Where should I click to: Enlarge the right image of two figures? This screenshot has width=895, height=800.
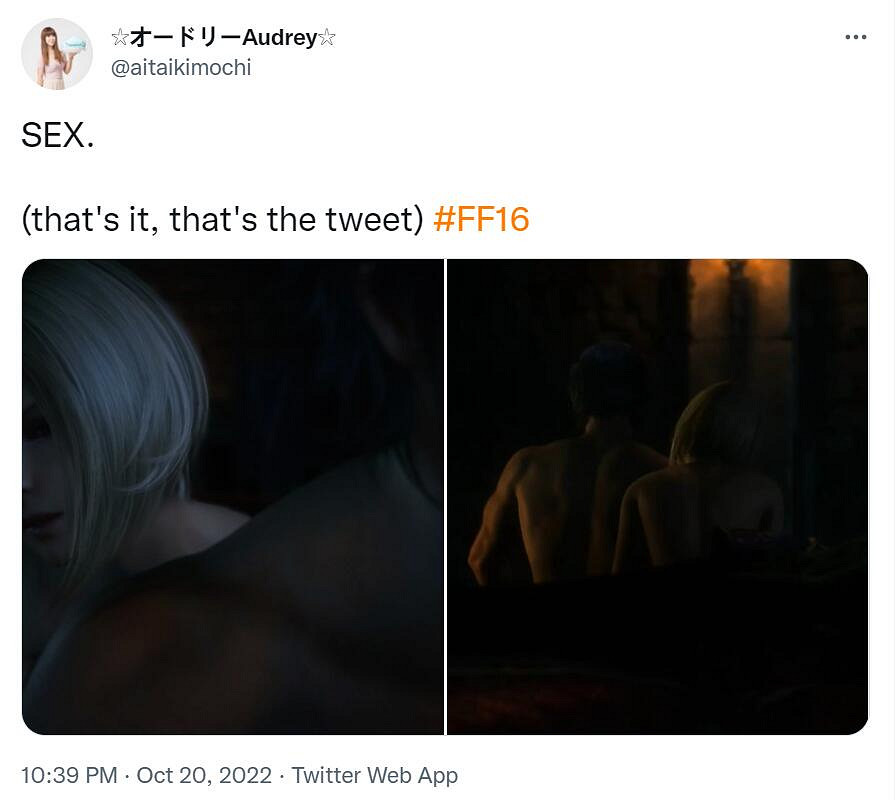click(x=658, y=497)
